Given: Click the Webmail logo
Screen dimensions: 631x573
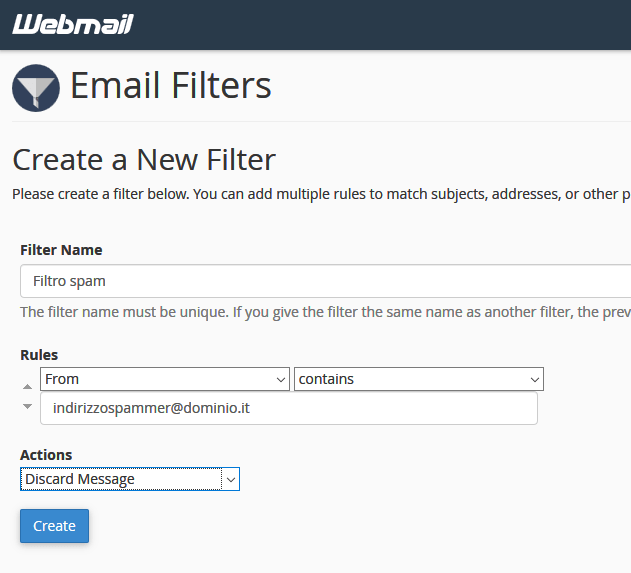Looking at the screenshot, I should [x=72, y=24].
